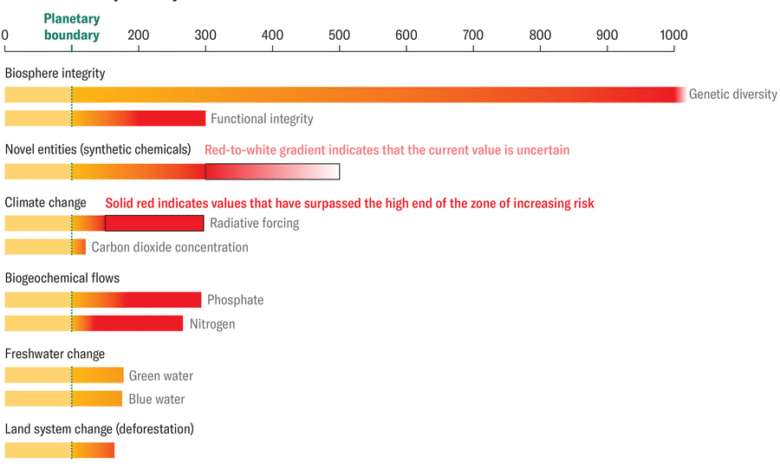Click the solid red annotation text
This screenshot has width=780, height=470.
[349, 203]
